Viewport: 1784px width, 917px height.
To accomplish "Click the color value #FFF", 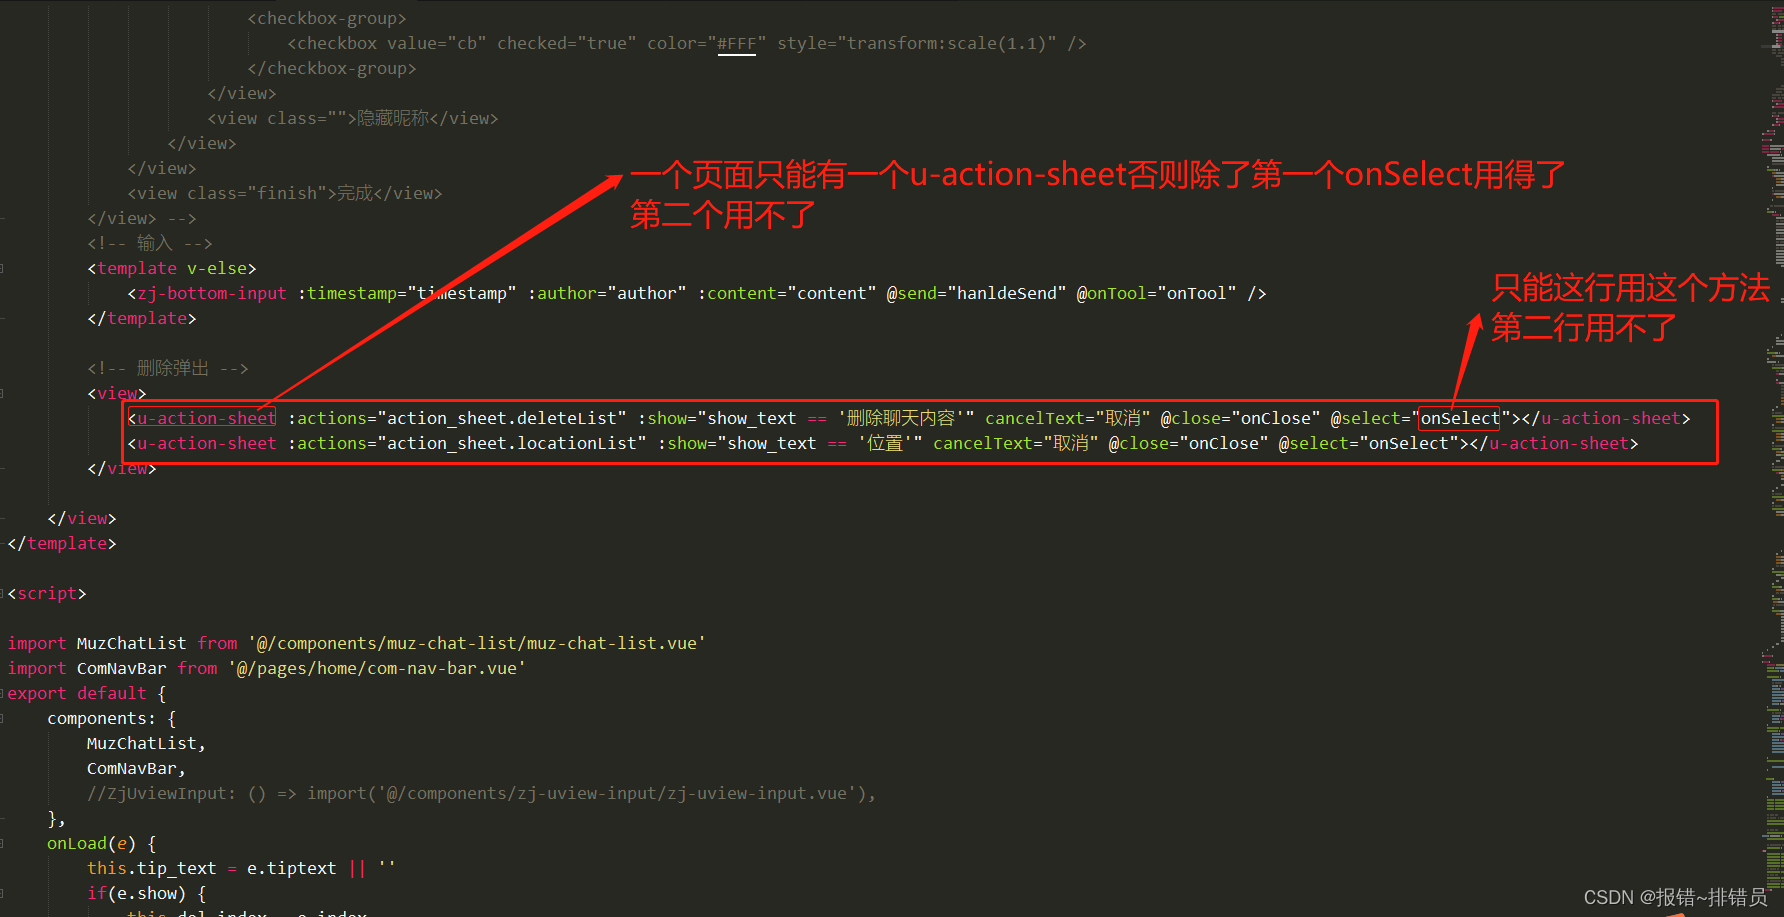I will [737, 42].
